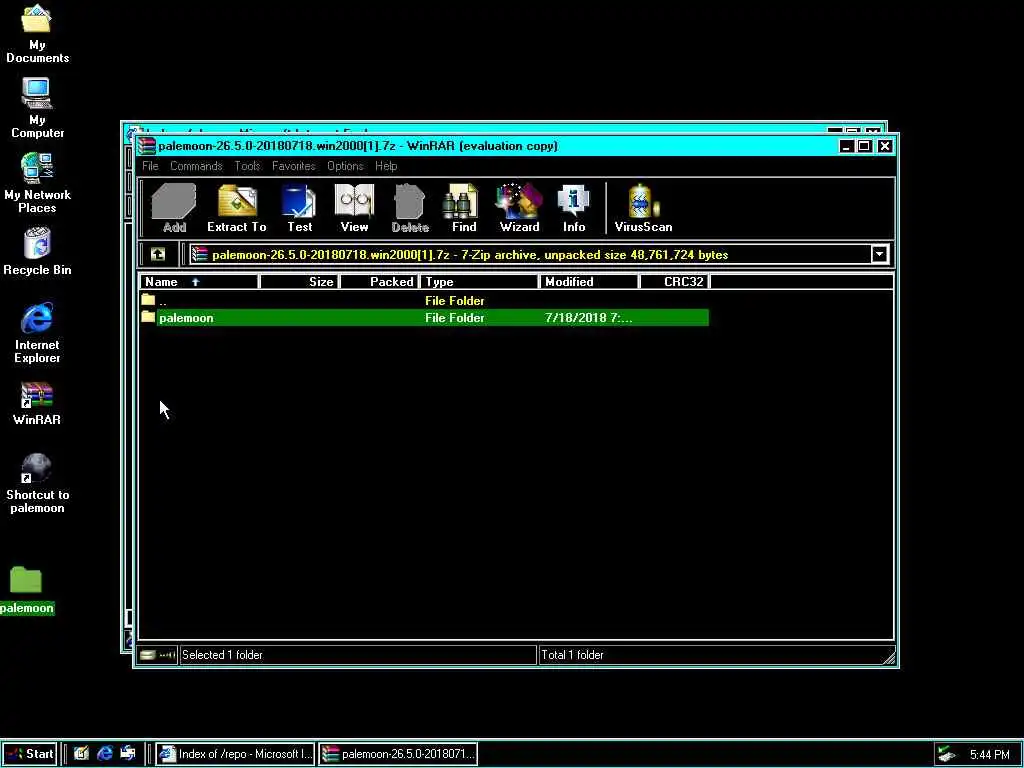
Task: Click the WinRAR title bar icon
Action: (x=147, y=146)
